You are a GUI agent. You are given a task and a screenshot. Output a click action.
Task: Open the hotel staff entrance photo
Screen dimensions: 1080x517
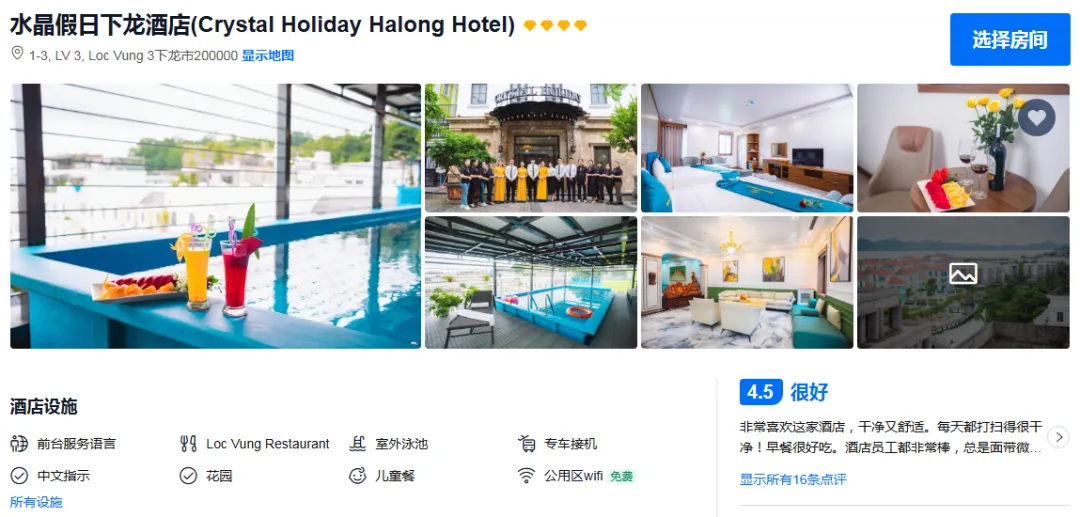pyautogui.click(x=531, y=148)
